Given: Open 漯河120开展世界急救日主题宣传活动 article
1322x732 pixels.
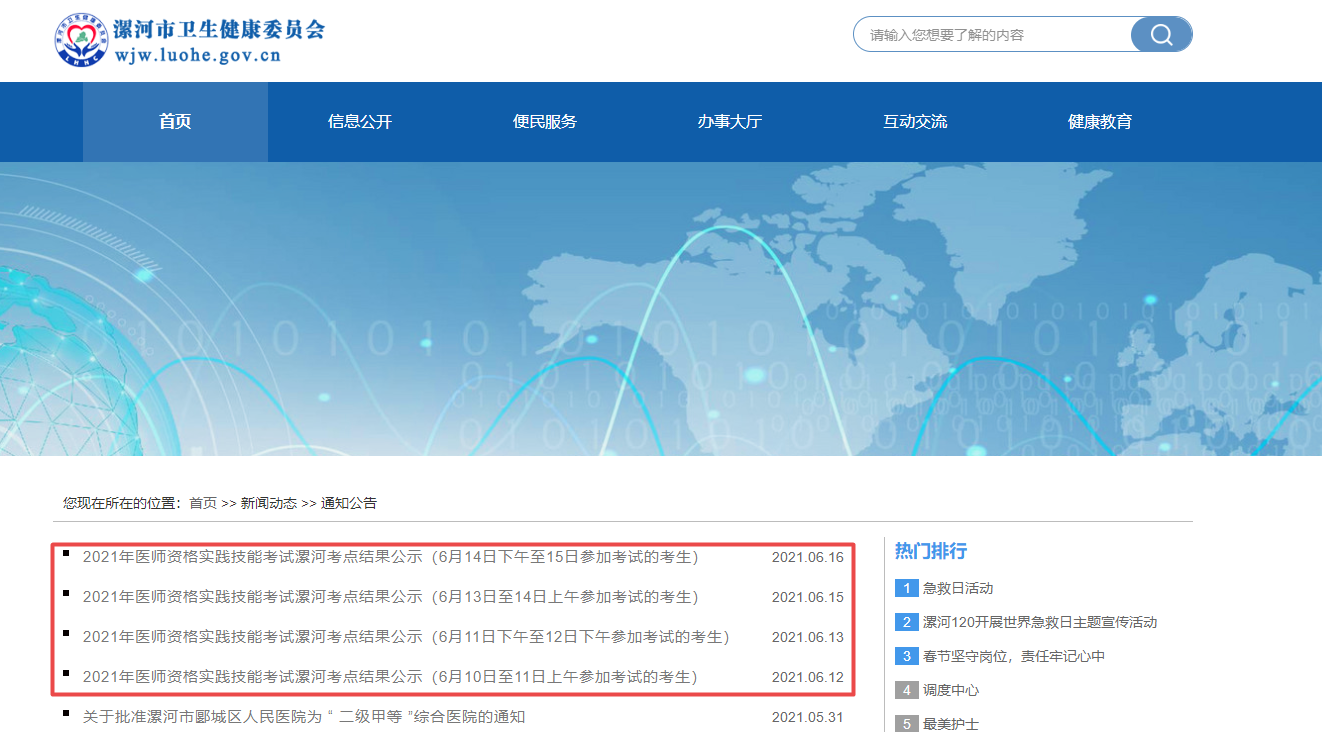Looking at the screenshot, I should click(1040, 622).
